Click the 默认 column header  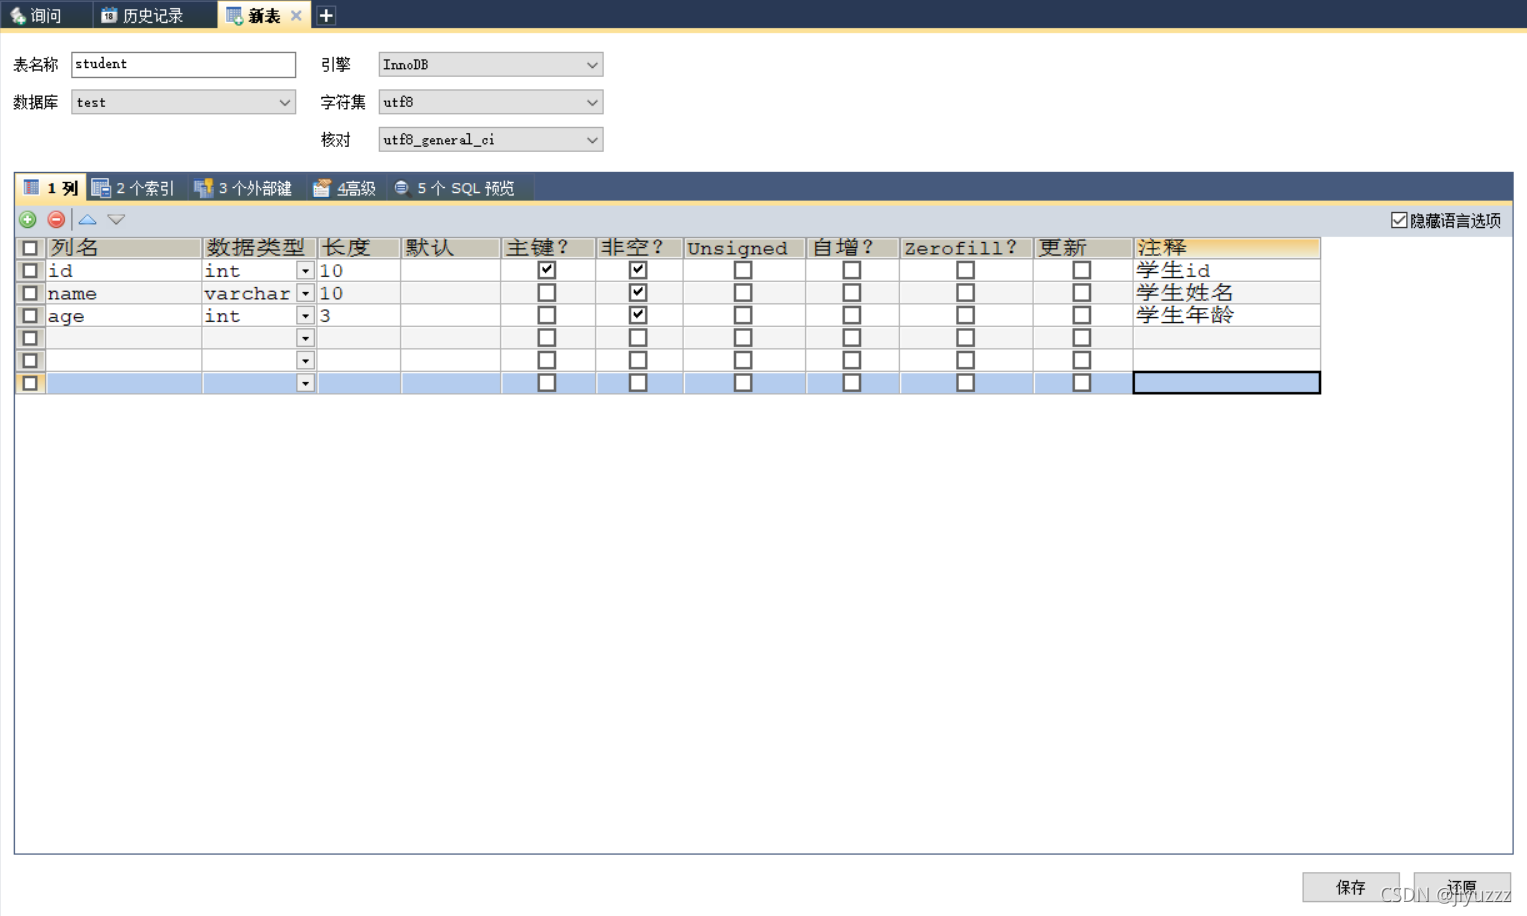tap(451, 248)
